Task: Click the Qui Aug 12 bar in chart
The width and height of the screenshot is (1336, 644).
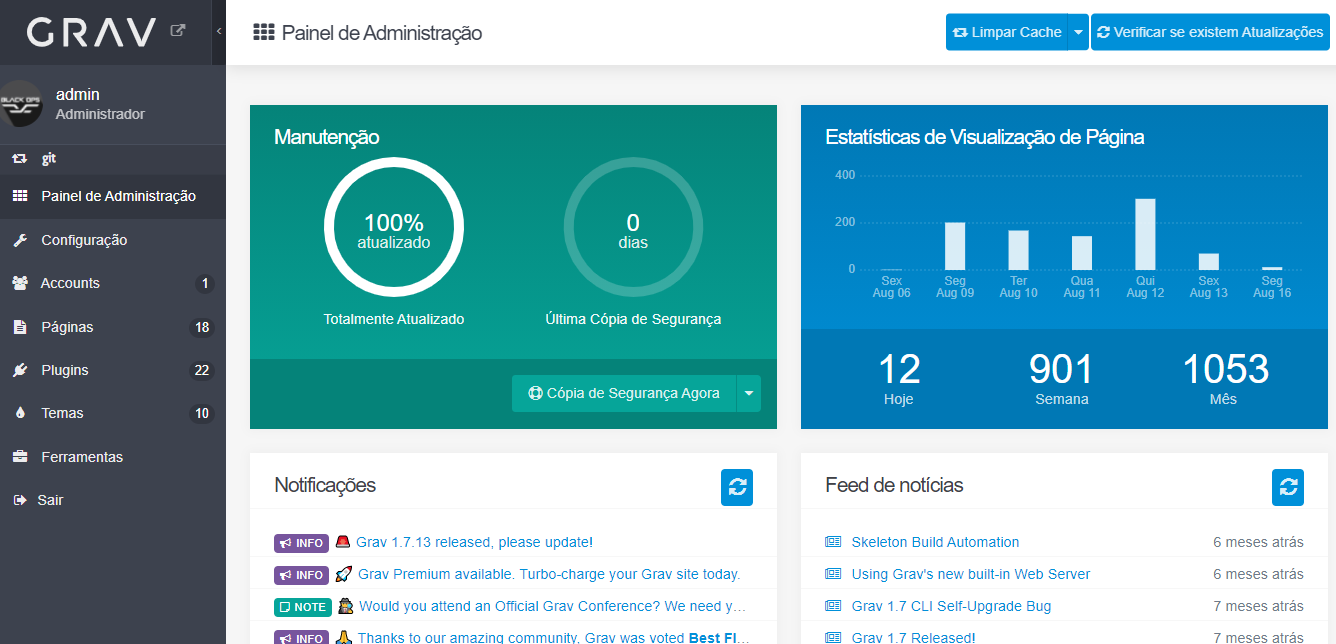Action: coord(1145,234)
